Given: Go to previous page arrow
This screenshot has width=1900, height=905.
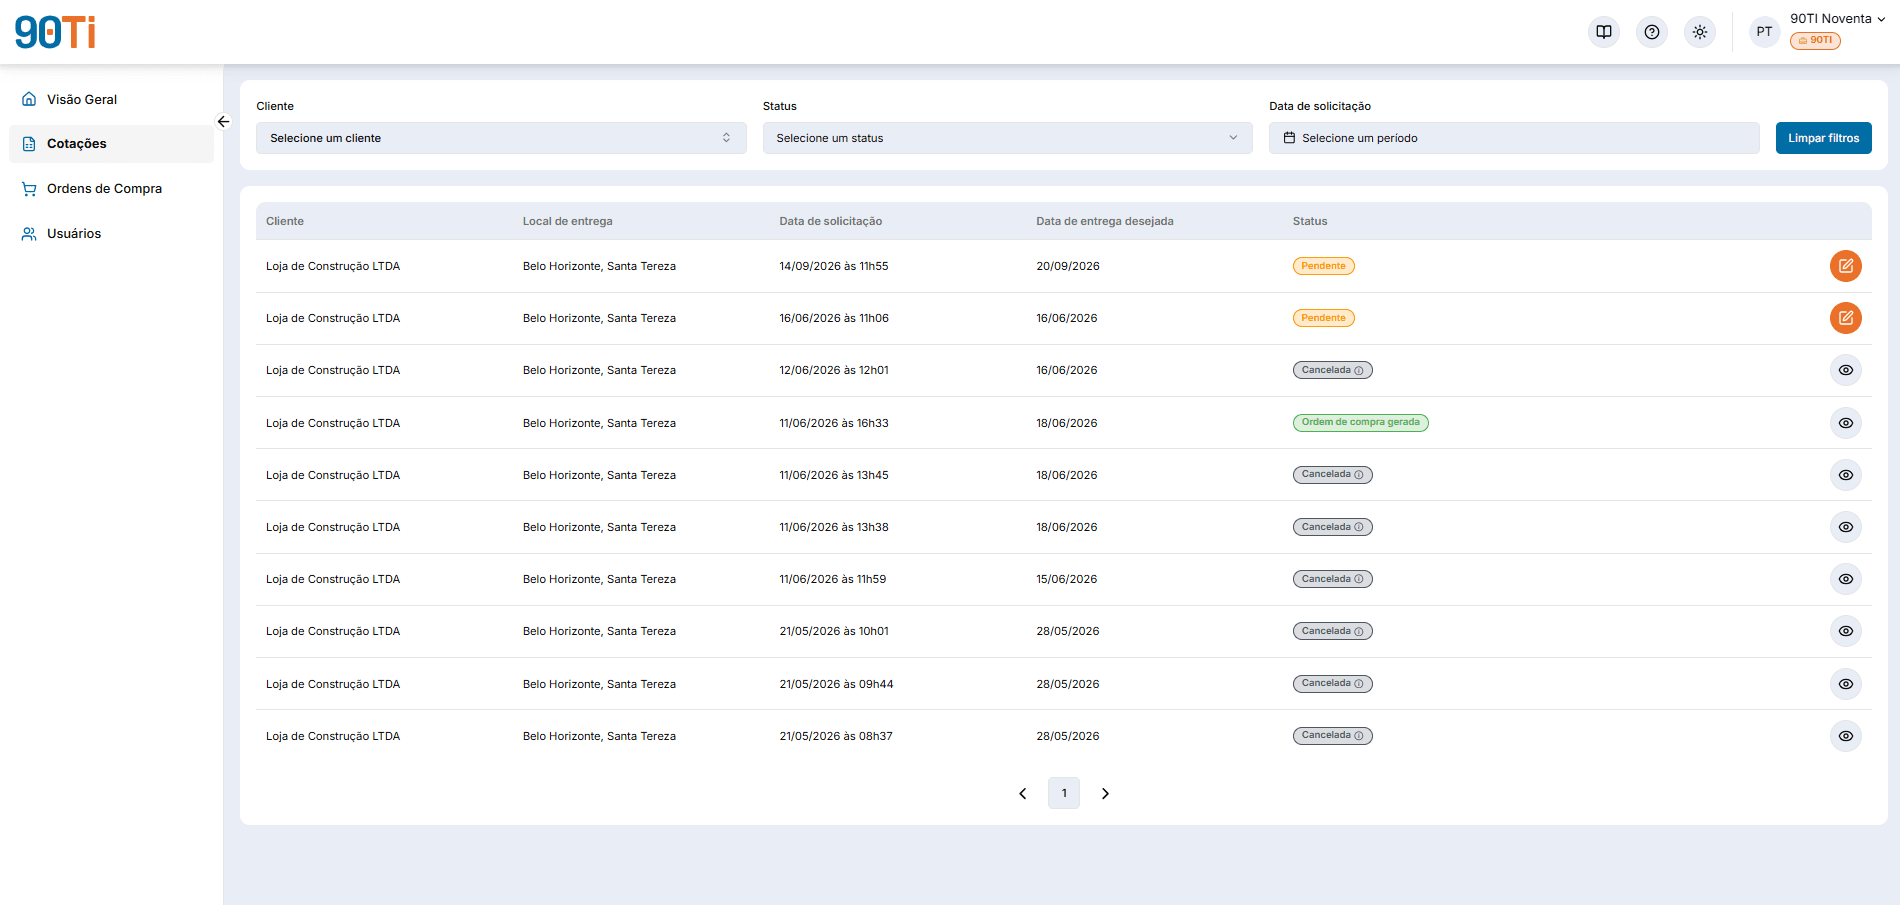Looking at the screenshot, I should click(x=1022, y=793).
